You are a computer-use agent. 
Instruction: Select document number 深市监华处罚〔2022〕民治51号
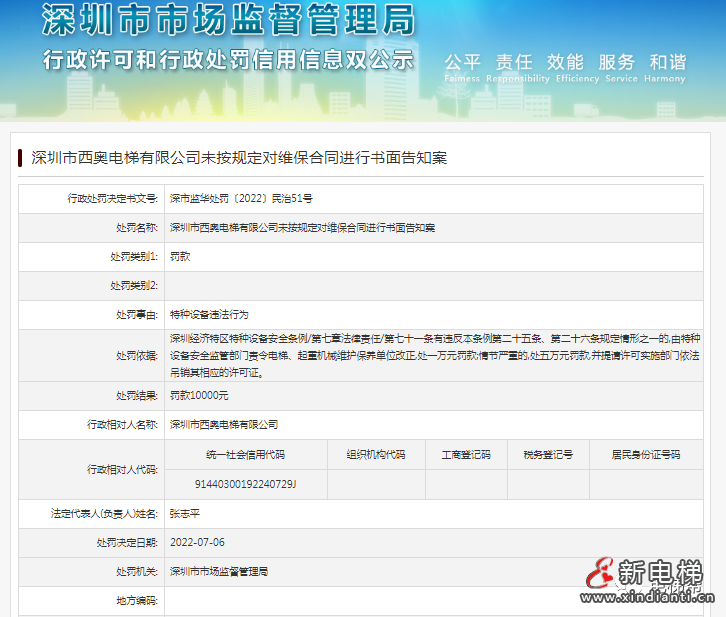click(x=241, y=199)
